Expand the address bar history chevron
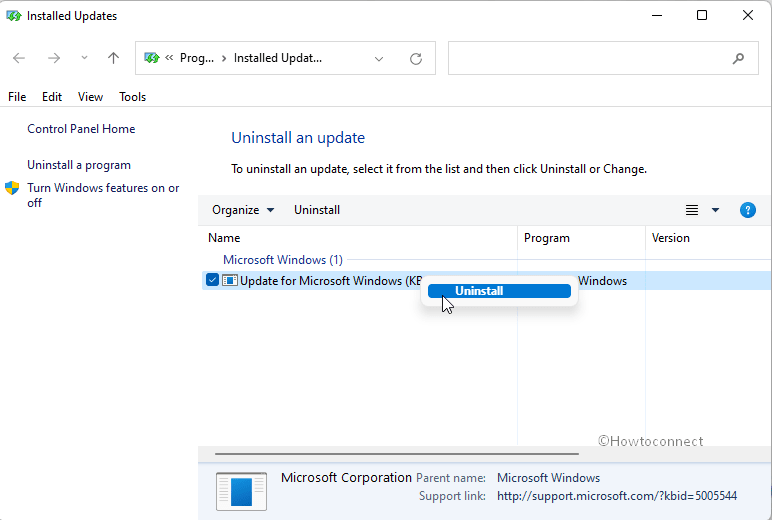Viewport: 772px width, 520px height. [379, 59]
